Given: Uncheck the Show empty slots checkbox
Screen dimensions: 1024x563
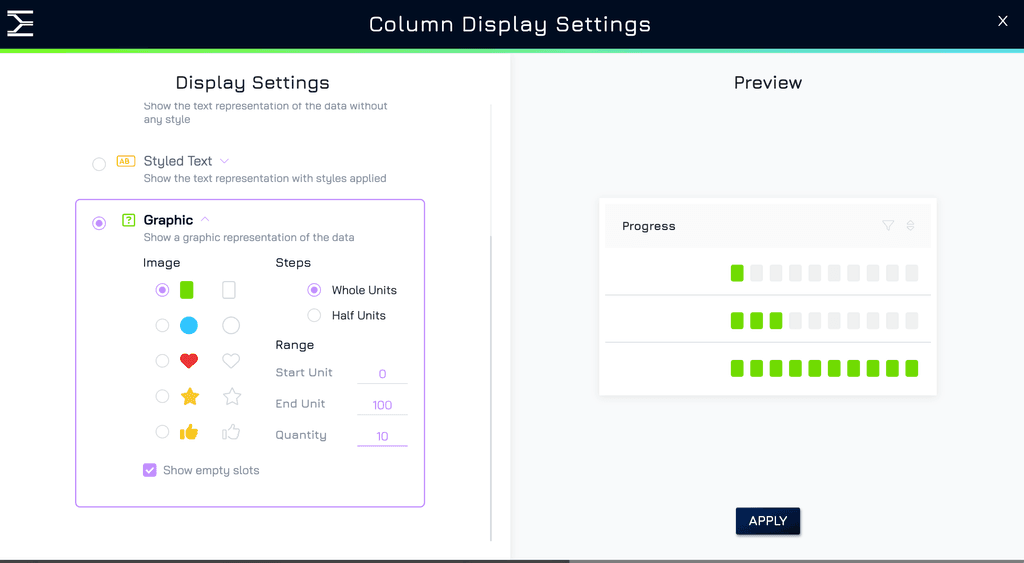Looking at the screenshot, I should click(x=150, y=470).
